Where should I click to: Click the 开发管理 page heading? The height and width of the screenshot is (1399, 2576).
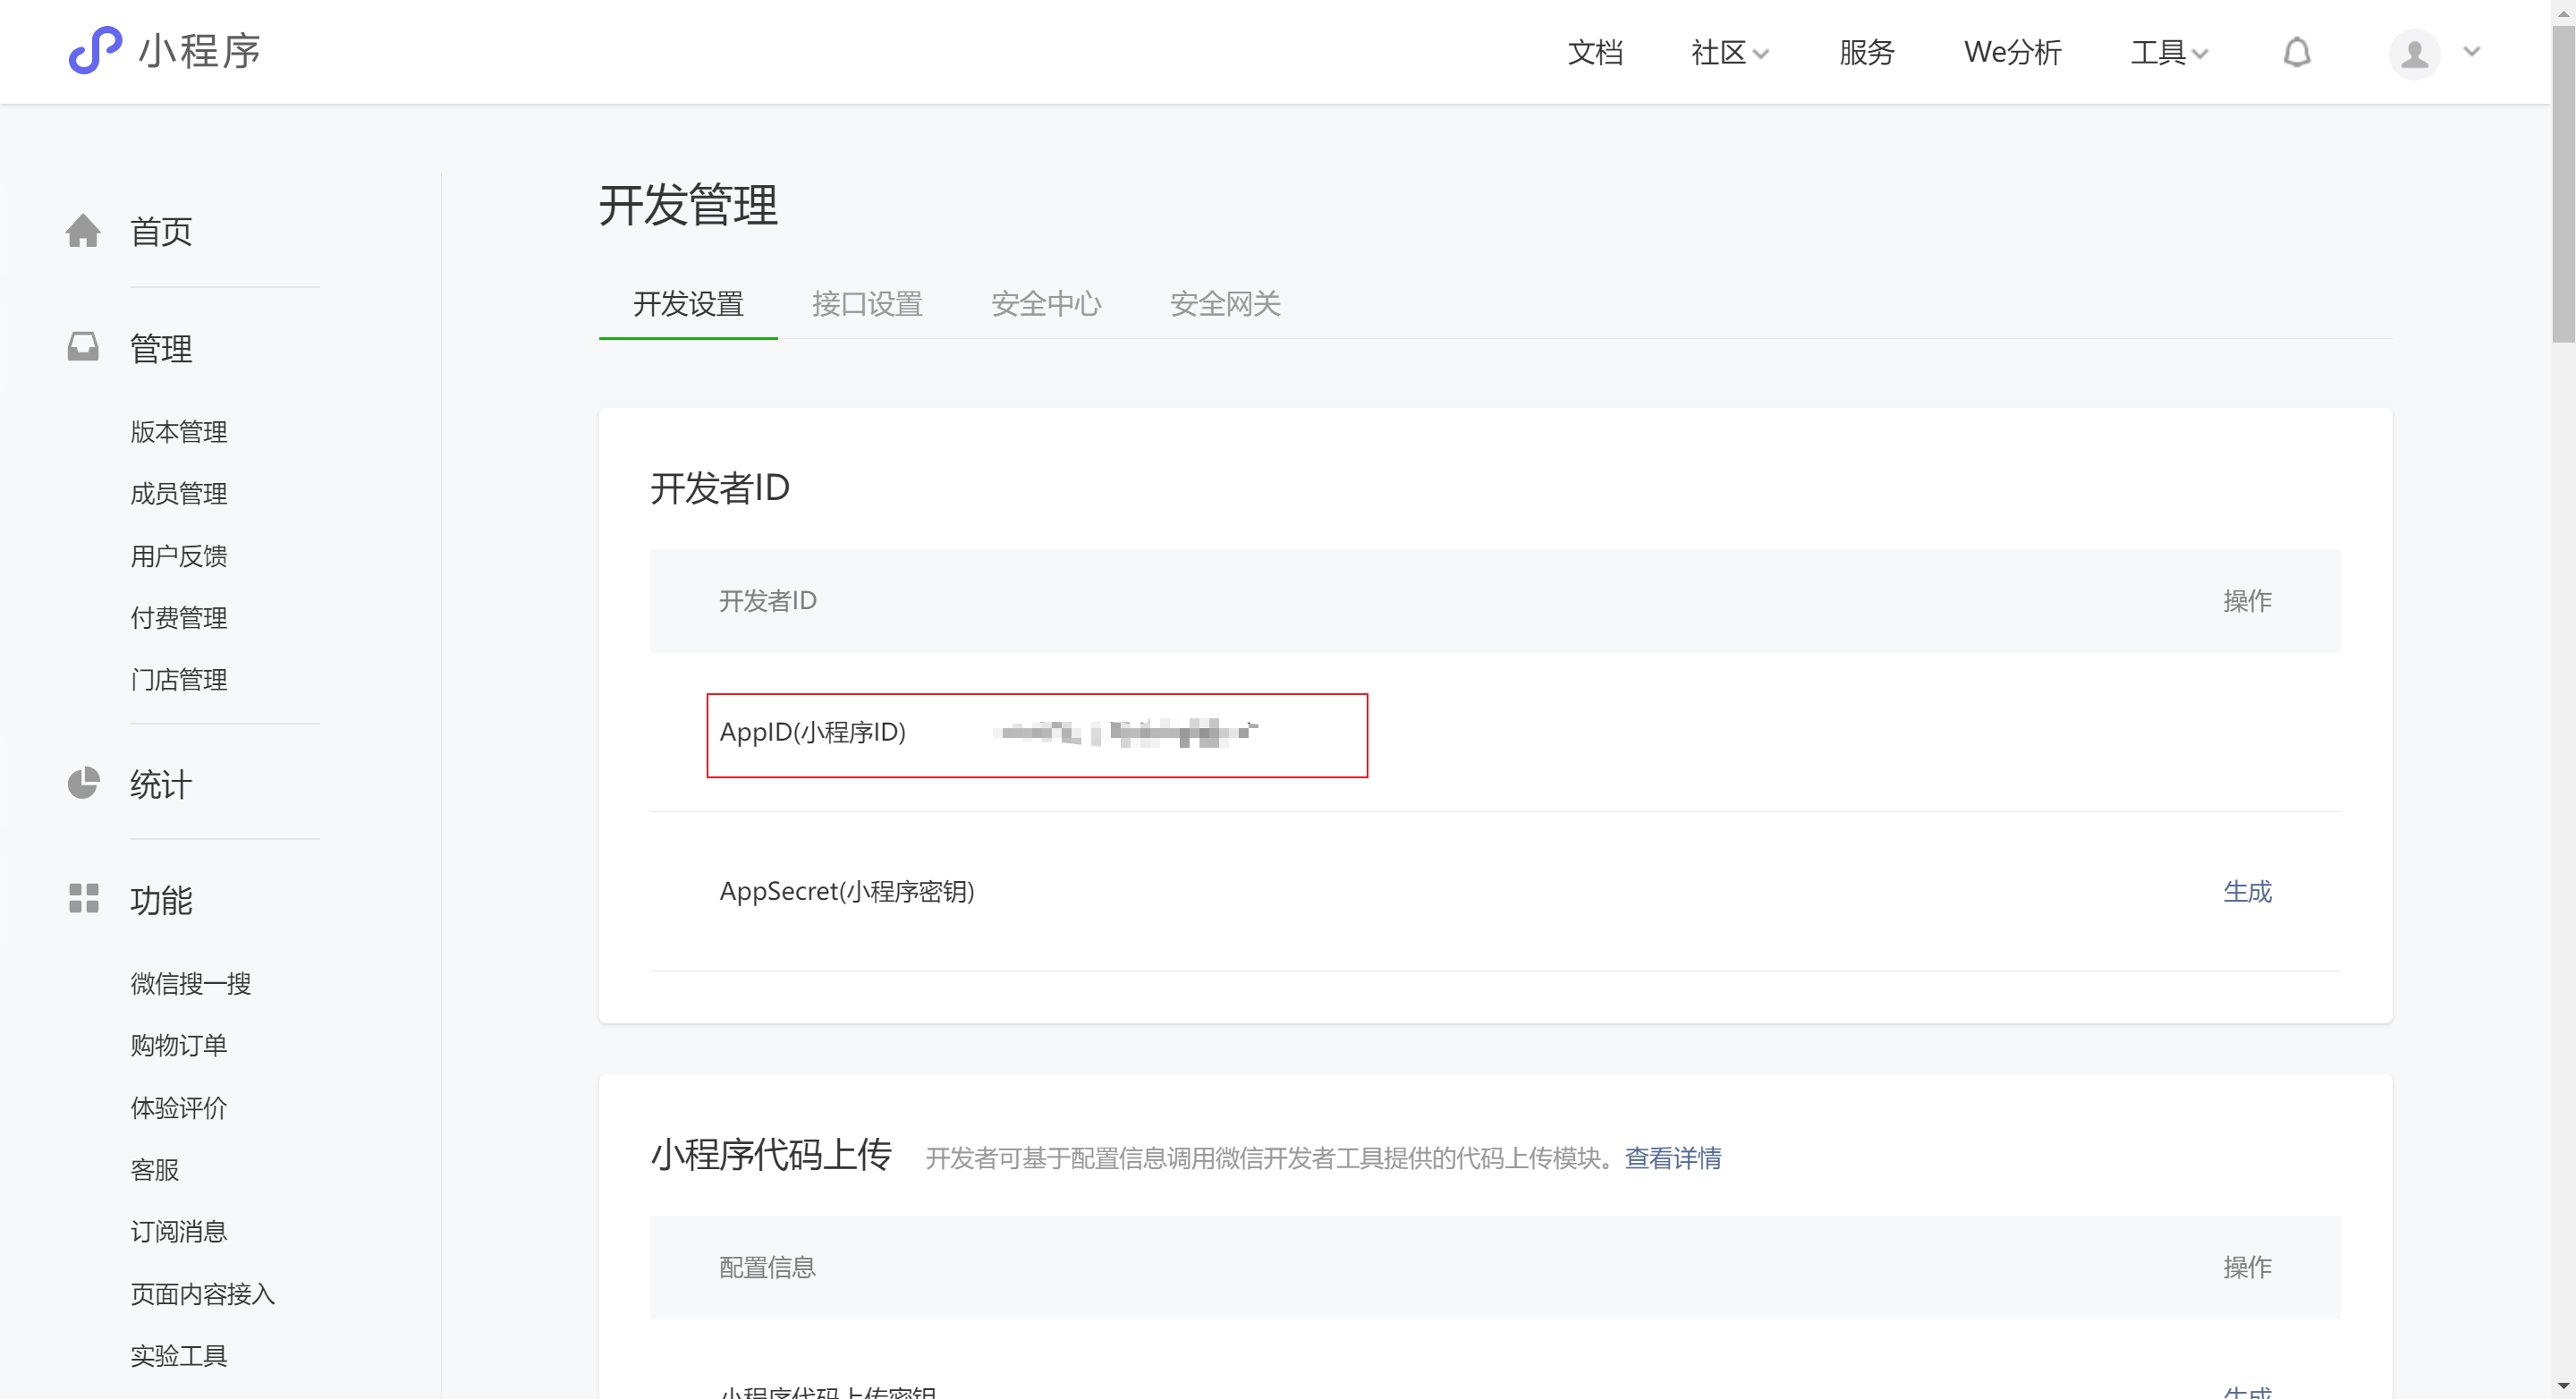(x=688, y=206)
